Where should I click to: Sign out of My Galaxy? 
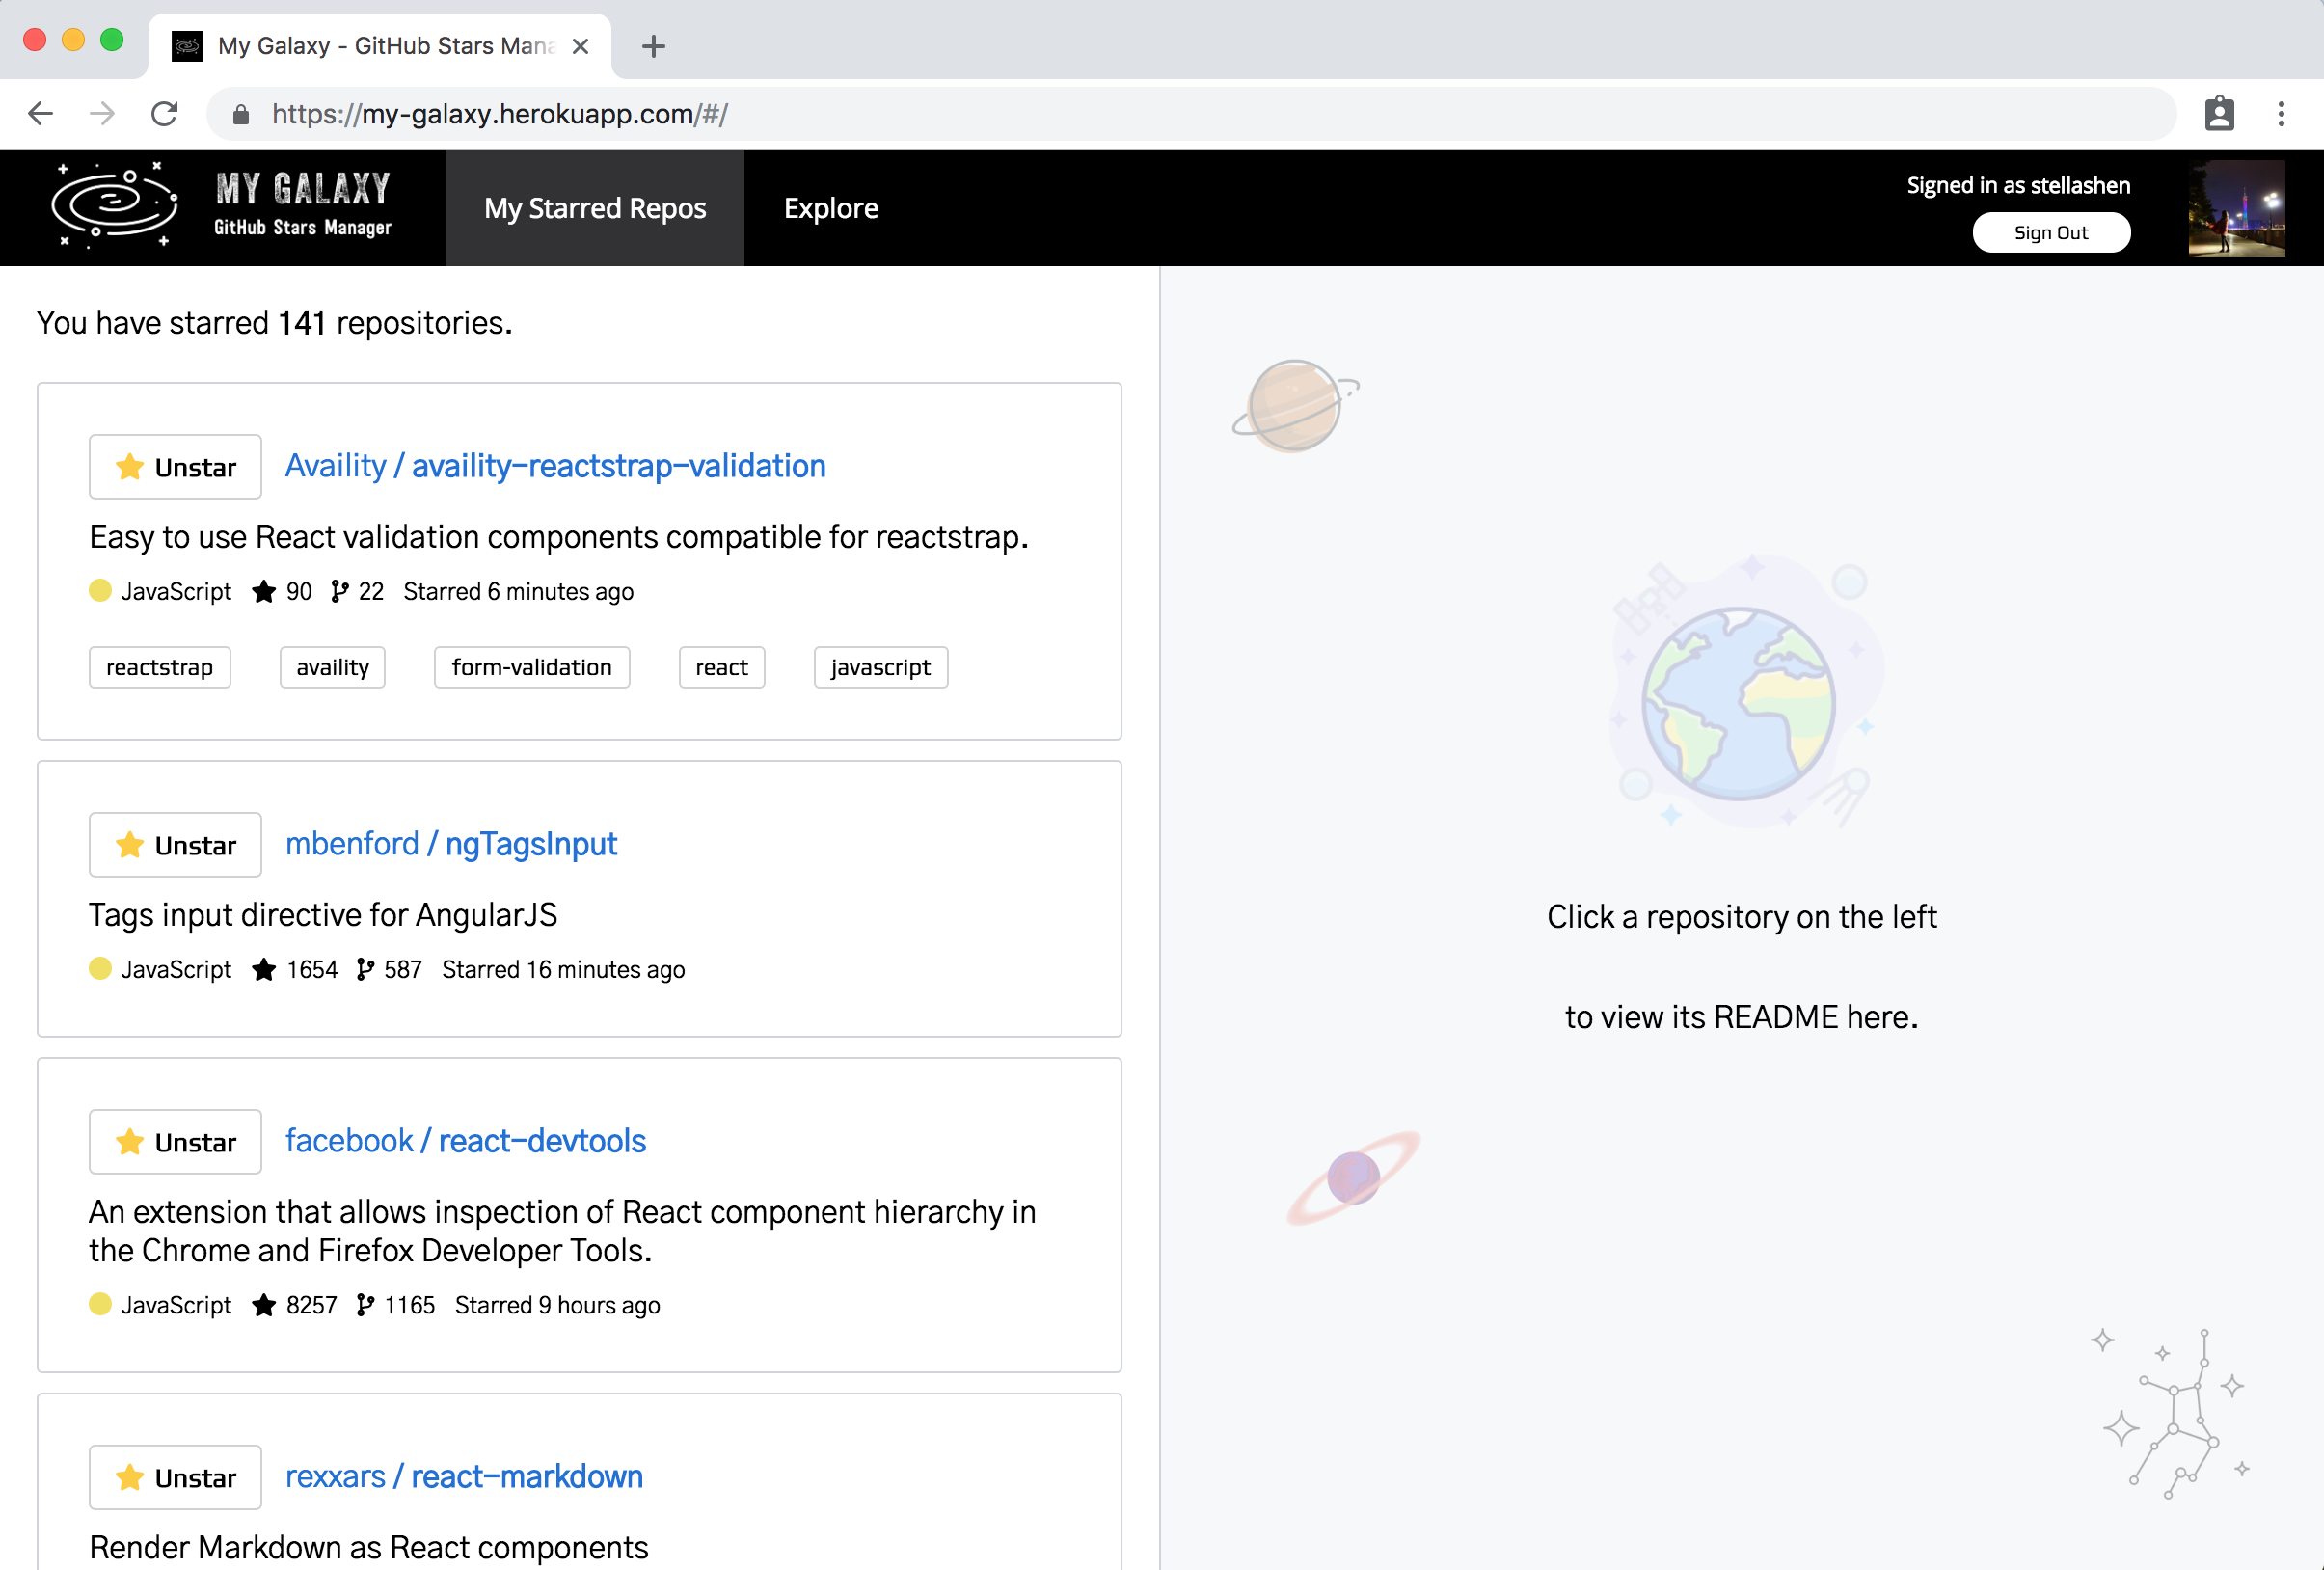coord(2051,232)
